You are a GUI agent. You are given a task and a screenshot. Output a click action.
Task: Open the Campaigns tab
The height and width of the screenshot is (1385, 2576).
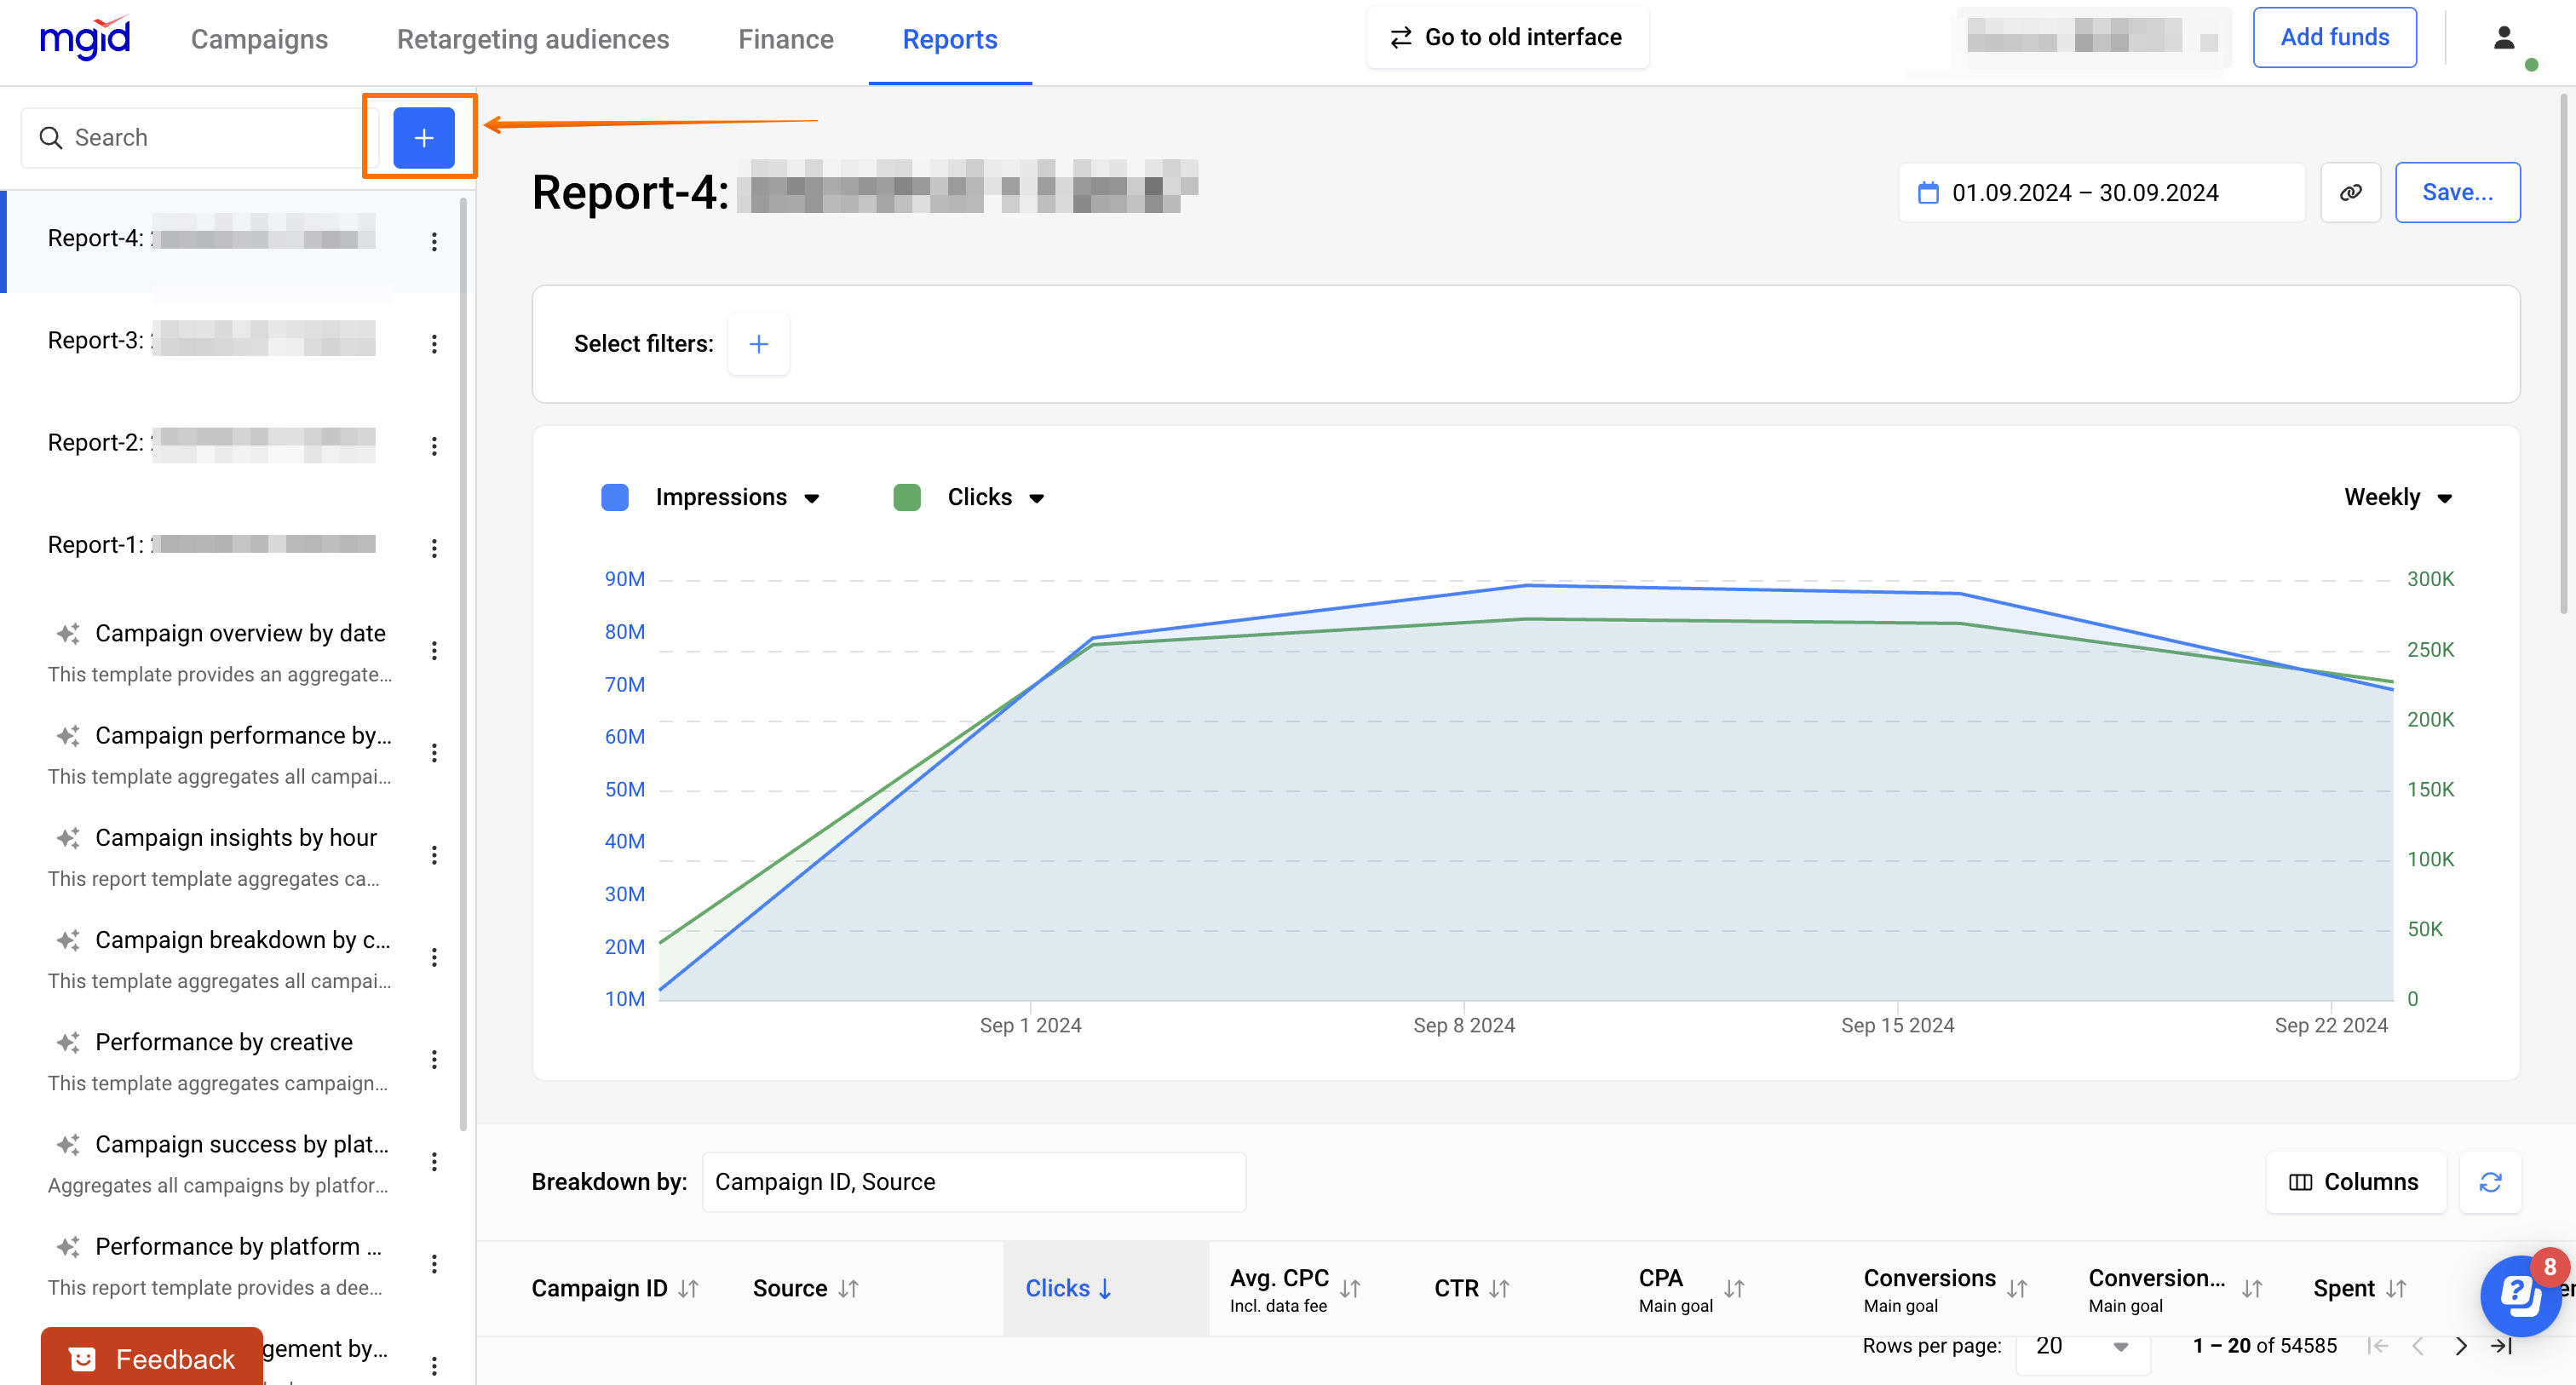point(259,39)
